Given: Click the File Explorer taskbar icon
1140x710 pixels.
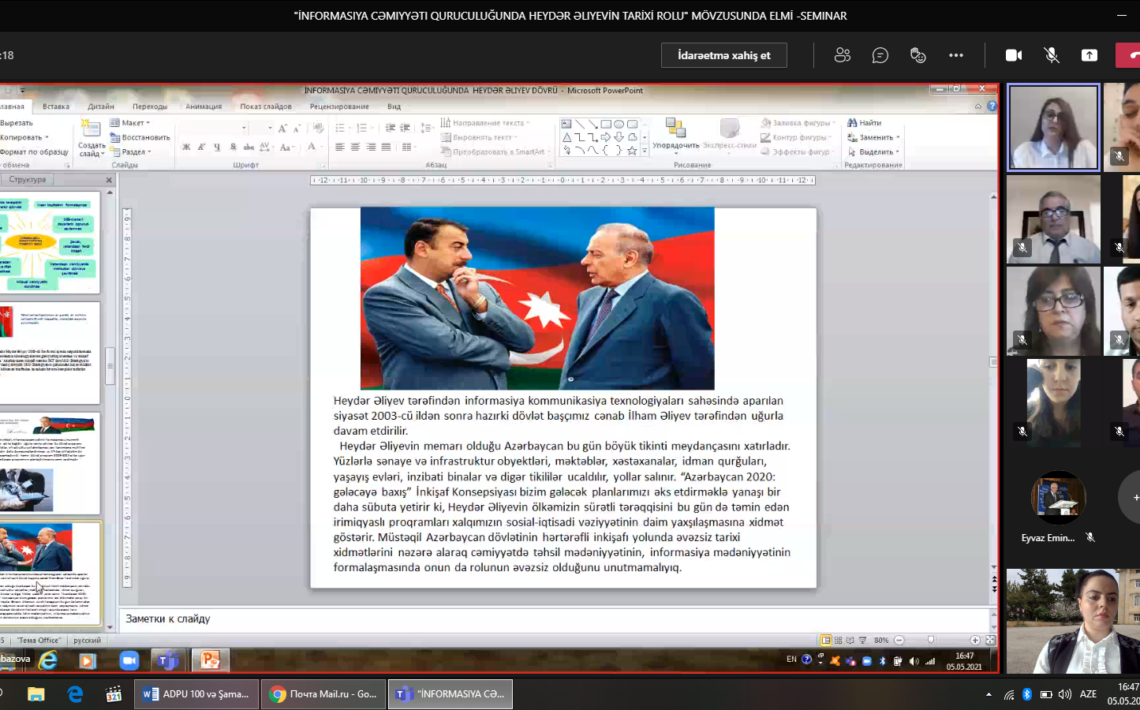Looking at the screenshot, I should coord(36,694).
